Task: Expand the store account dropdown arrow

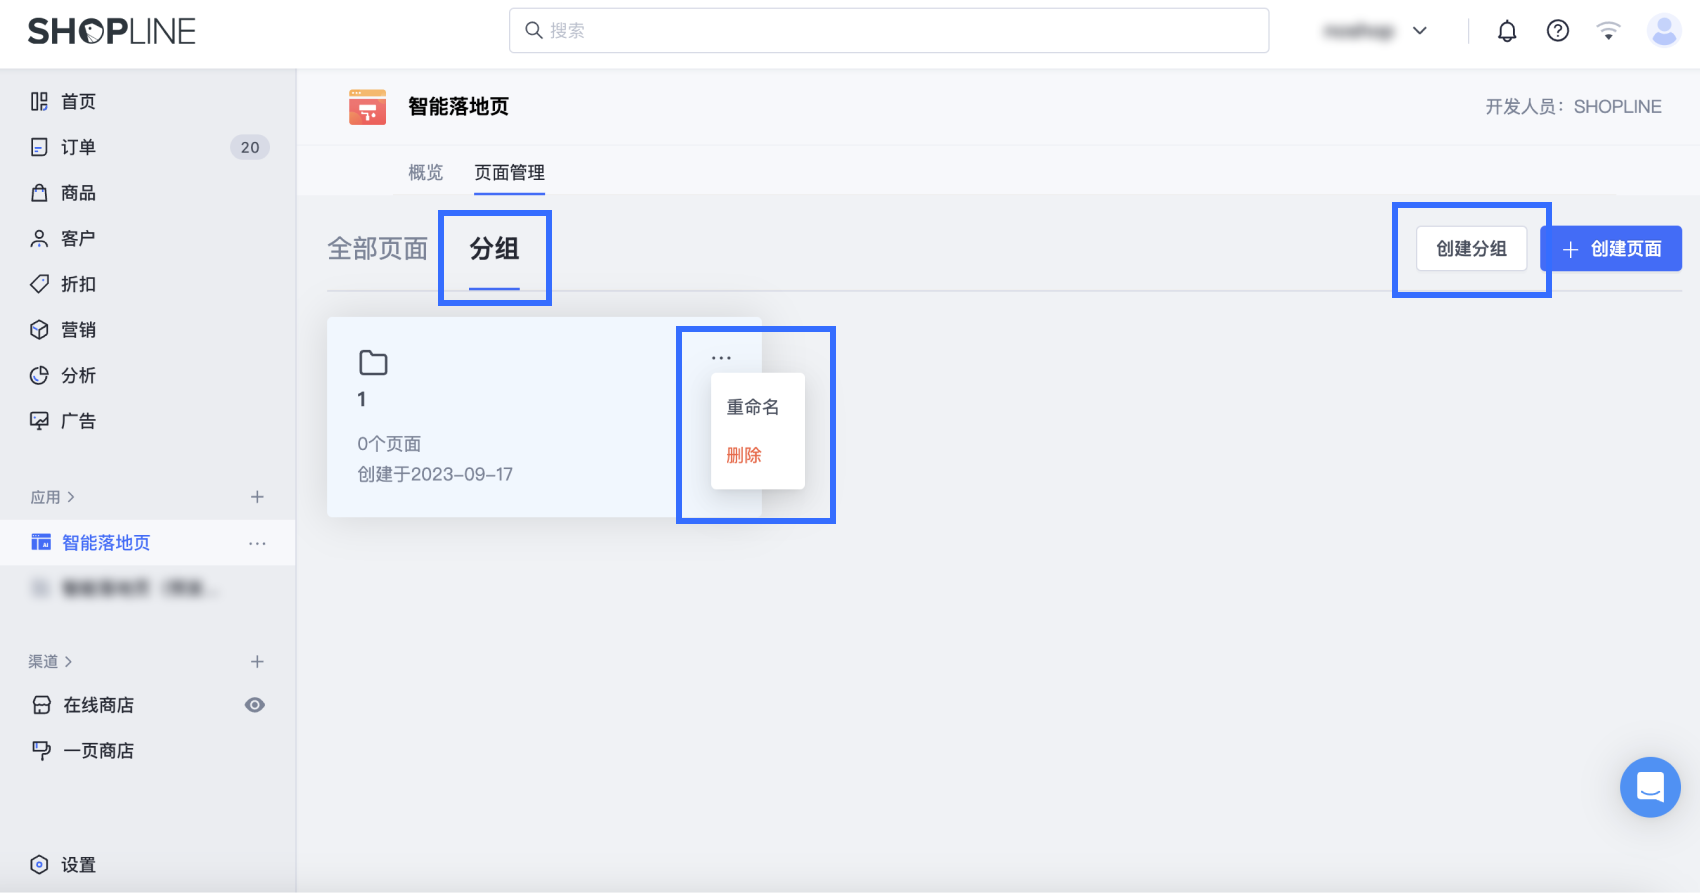Action: 1419,31
